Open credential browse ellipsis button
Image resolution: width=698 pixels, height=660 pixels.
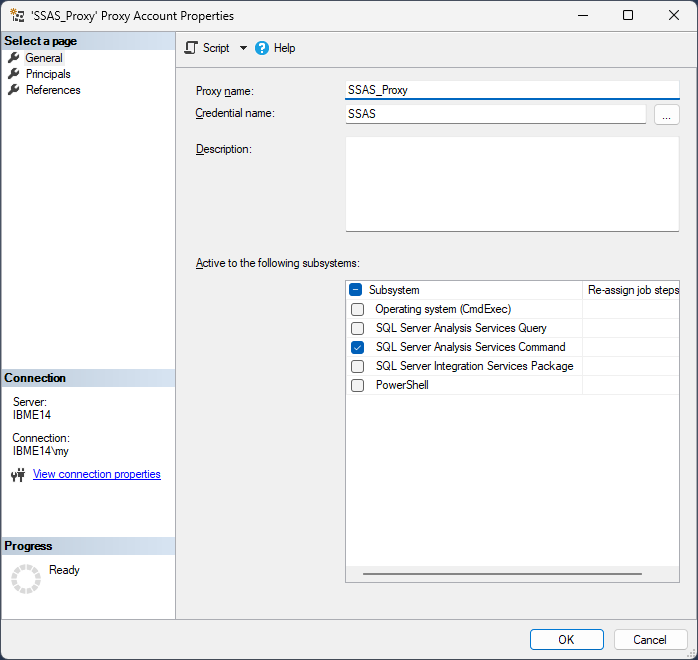666,114
